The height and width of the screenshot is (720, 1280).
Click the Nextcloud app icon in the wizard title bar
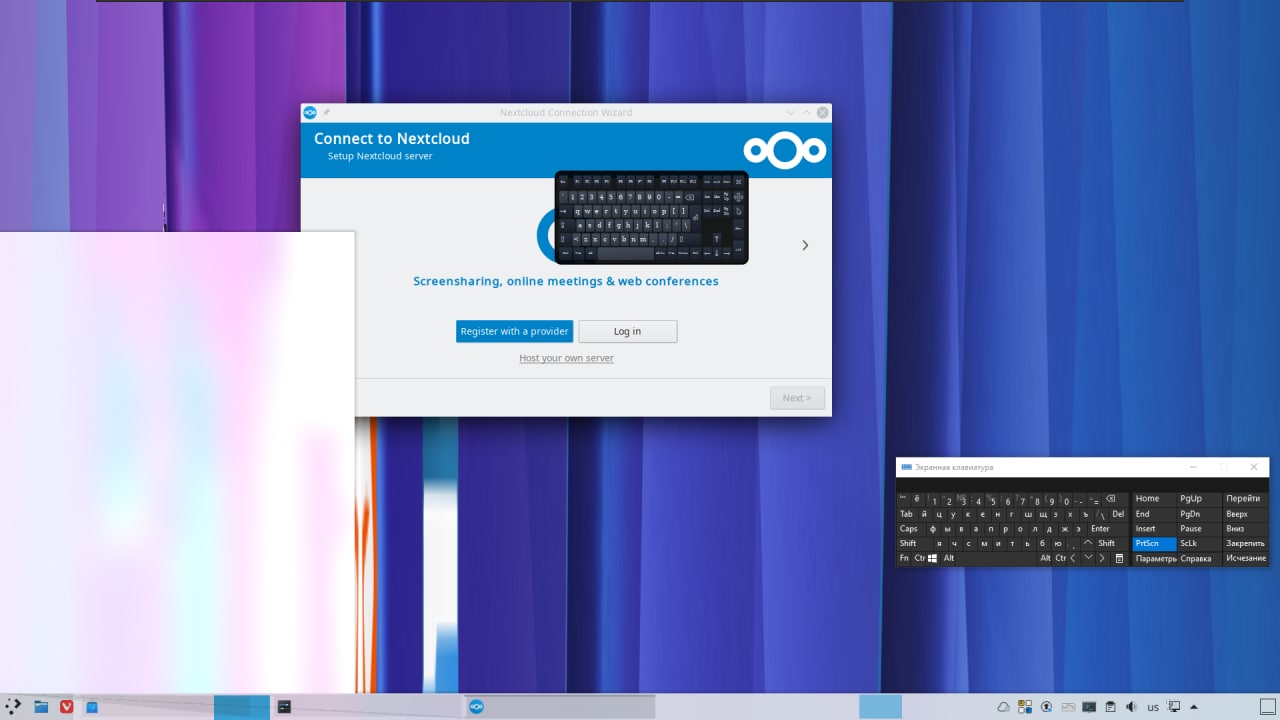pos(310,112)
